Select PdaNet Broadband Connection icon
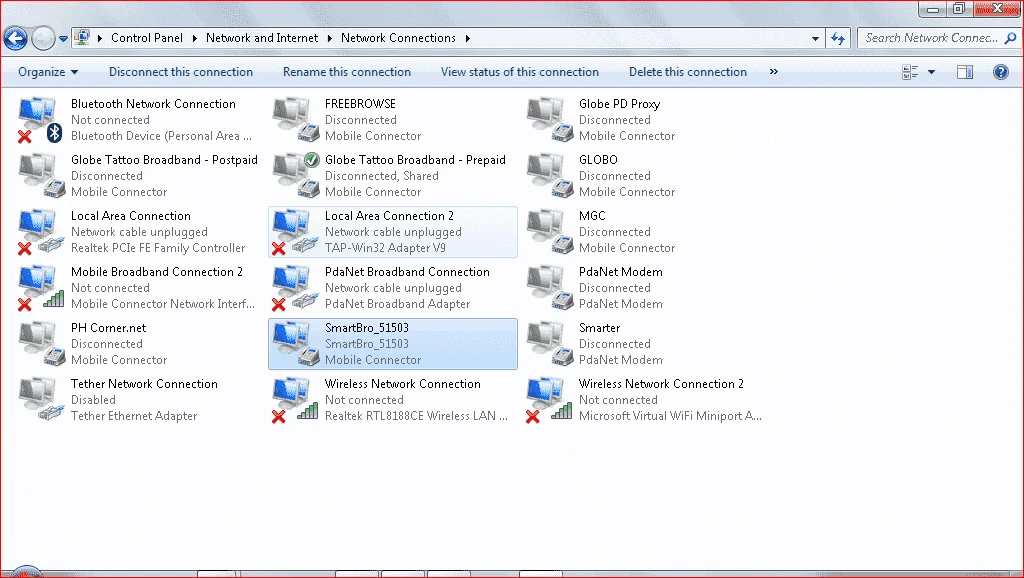 click(x=295, y=288)
